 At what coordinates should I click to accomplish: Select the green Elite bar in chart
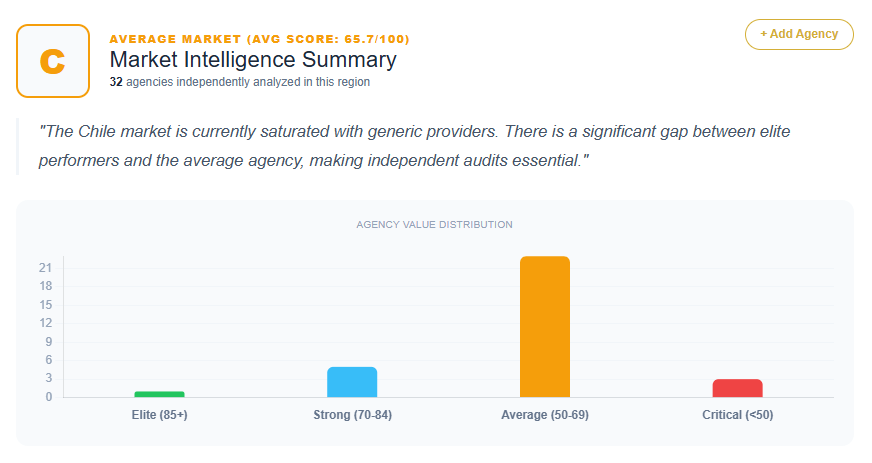160,393
